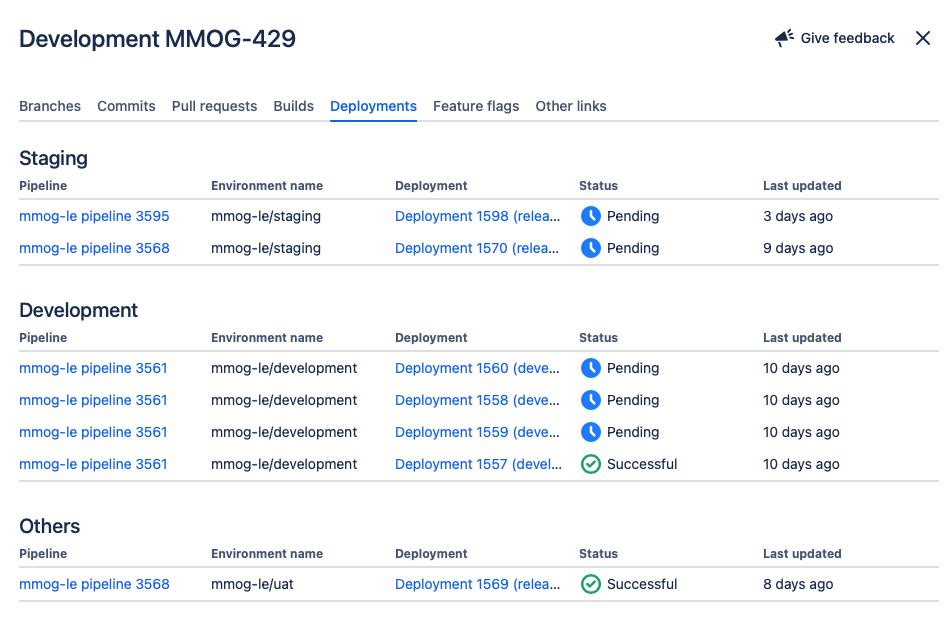Click Successful checkmark icon for Deployment 1569

pyautogui.click(x=591, y=584)
